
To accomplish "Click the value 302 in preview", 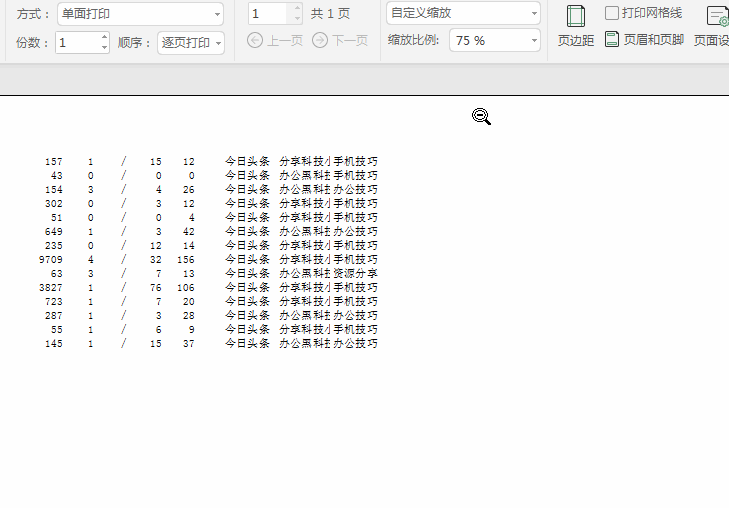I will coord(53,204).
